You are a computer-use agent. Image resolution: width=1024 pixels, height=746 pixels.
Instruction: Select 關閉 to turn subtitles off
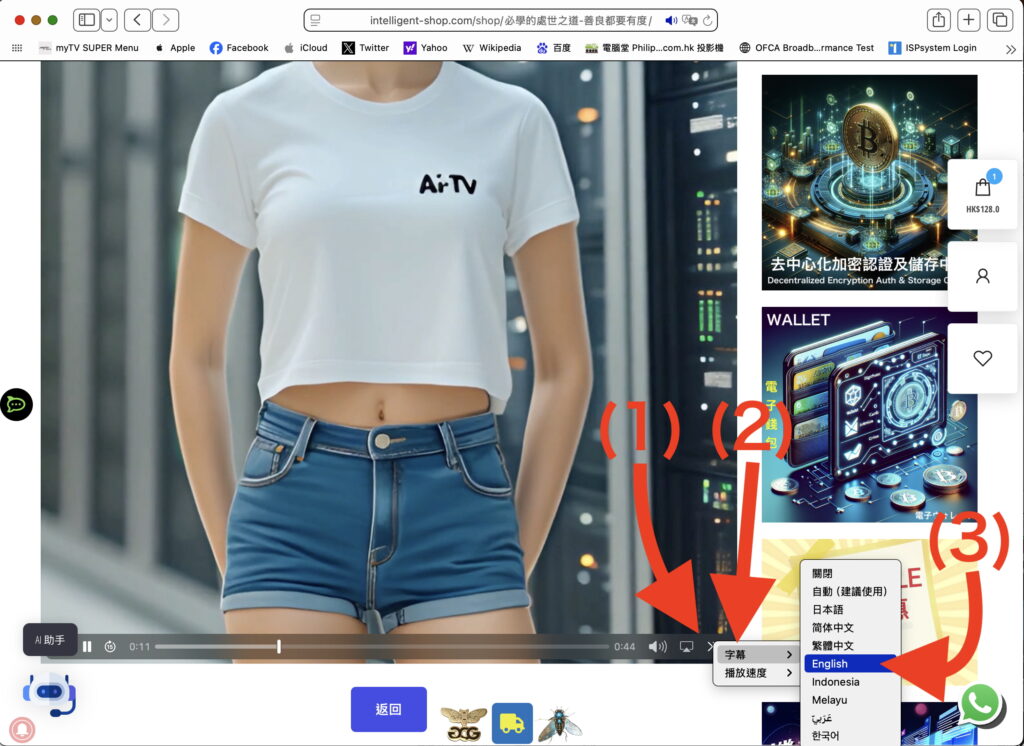[x=850, y=574]
